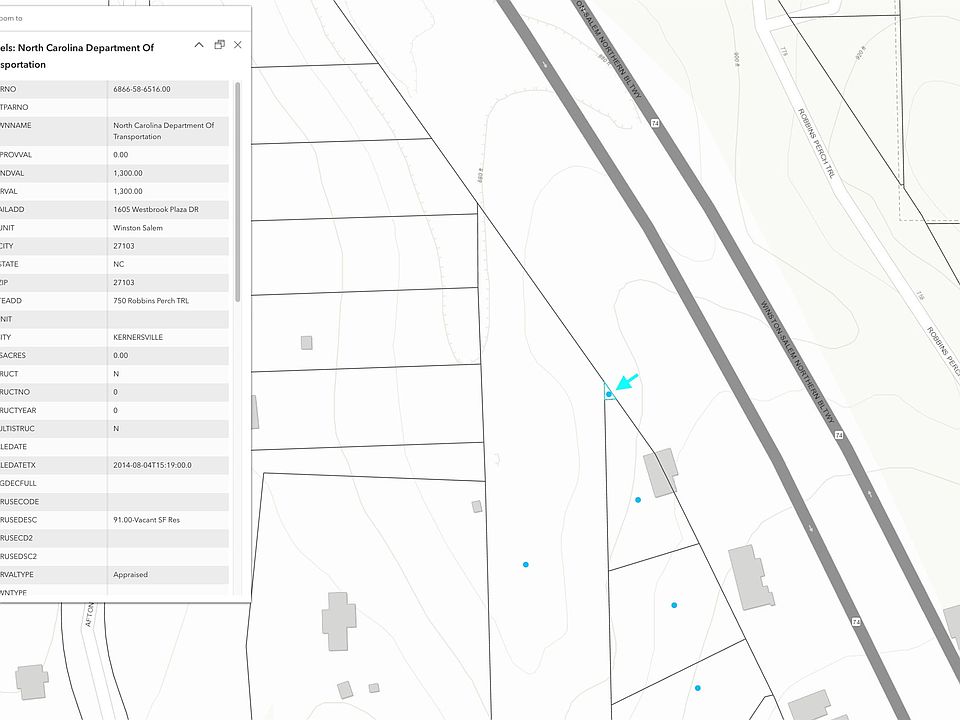Click the 'Appraised' value

click(x=130, y=575)
